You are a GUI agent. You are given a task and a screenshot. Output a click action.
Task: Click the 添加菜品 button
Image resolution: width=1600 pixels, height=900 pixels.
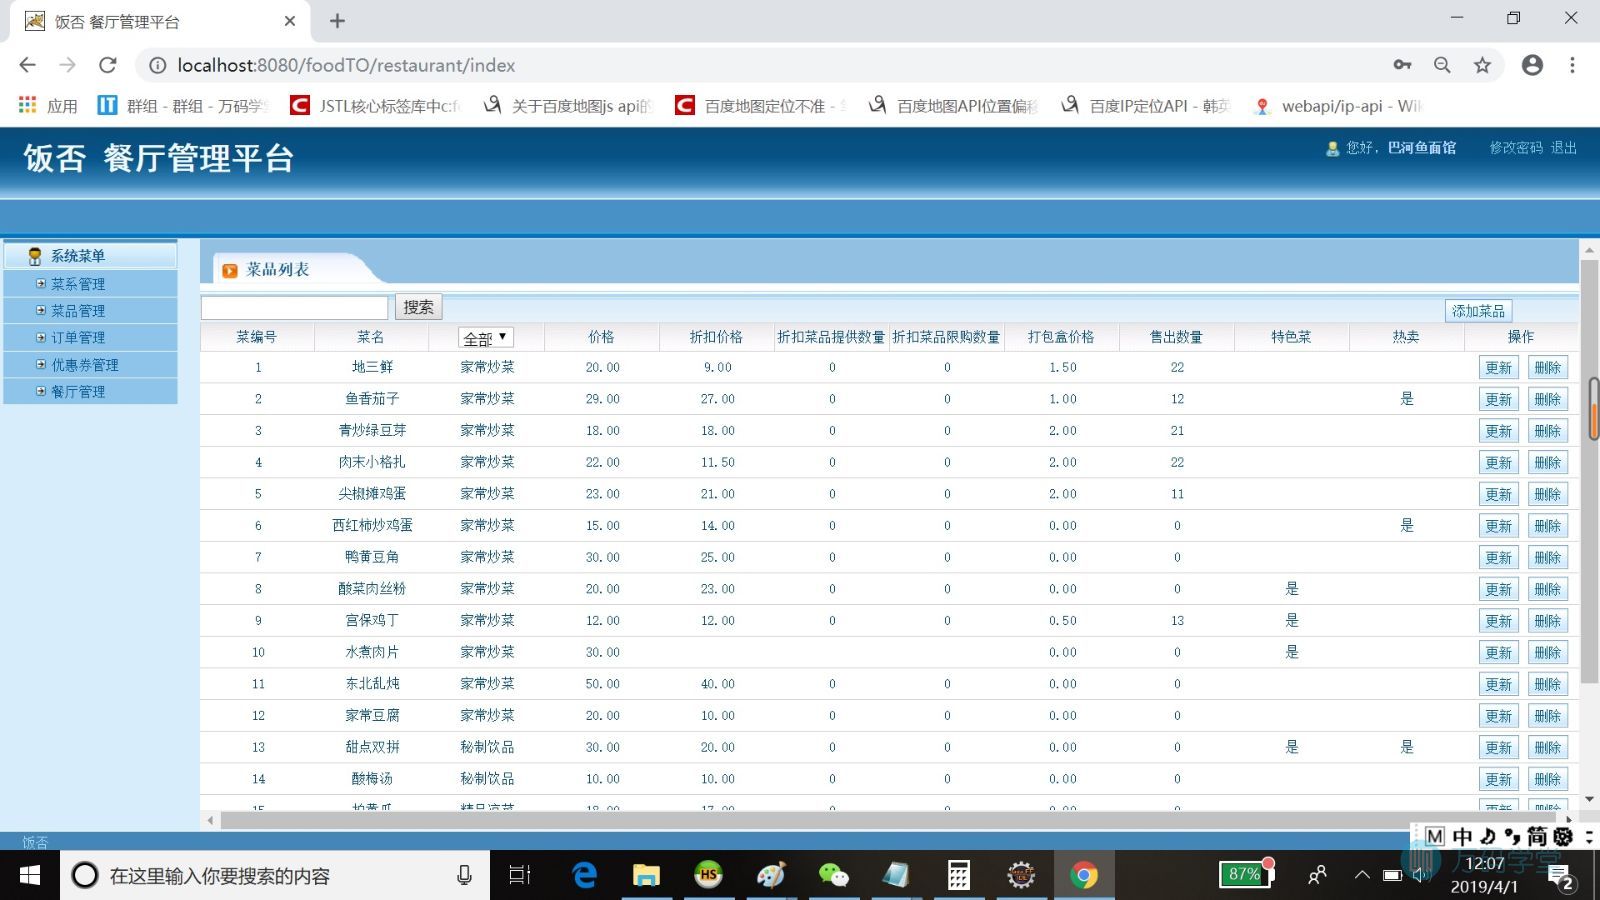[1478, 311]
